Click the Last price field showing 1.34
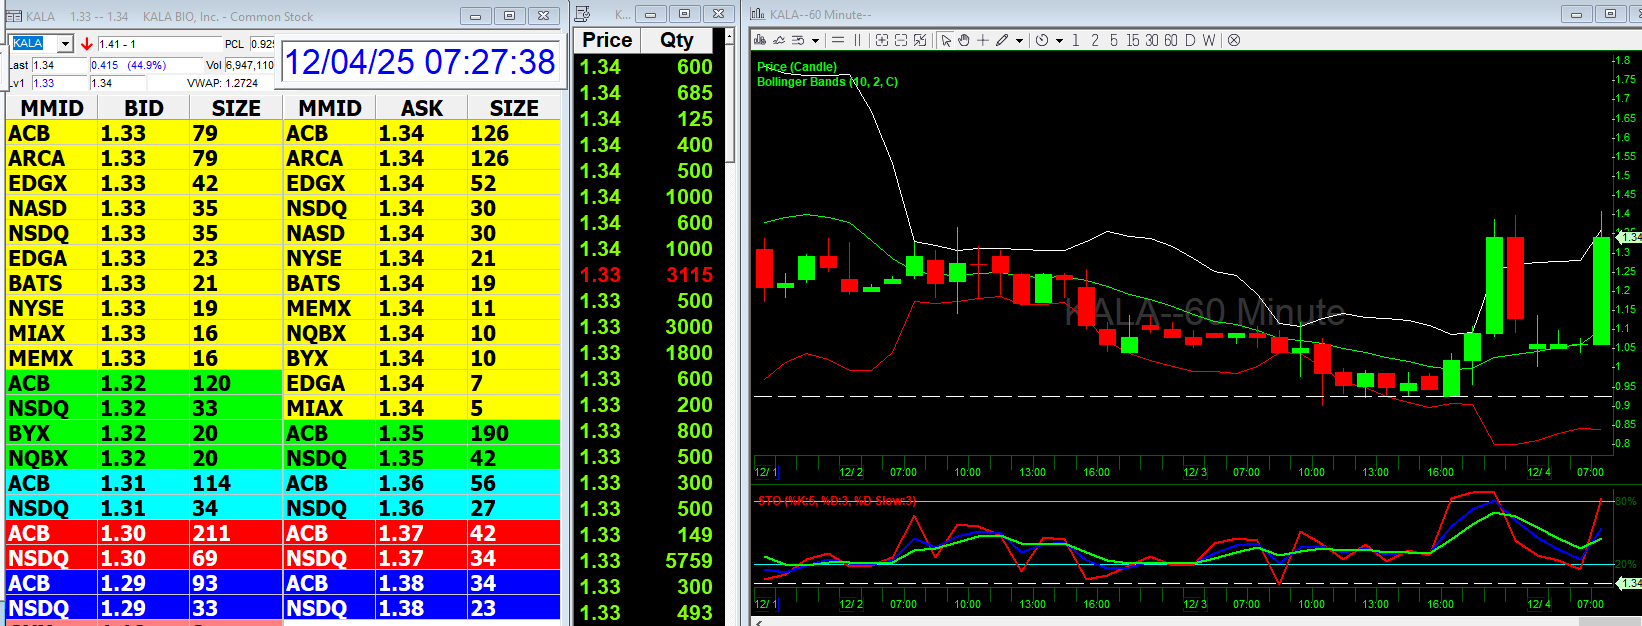The height and width of the screenshot is (626, 1642). pyautogui.click(x=59, y=65)
